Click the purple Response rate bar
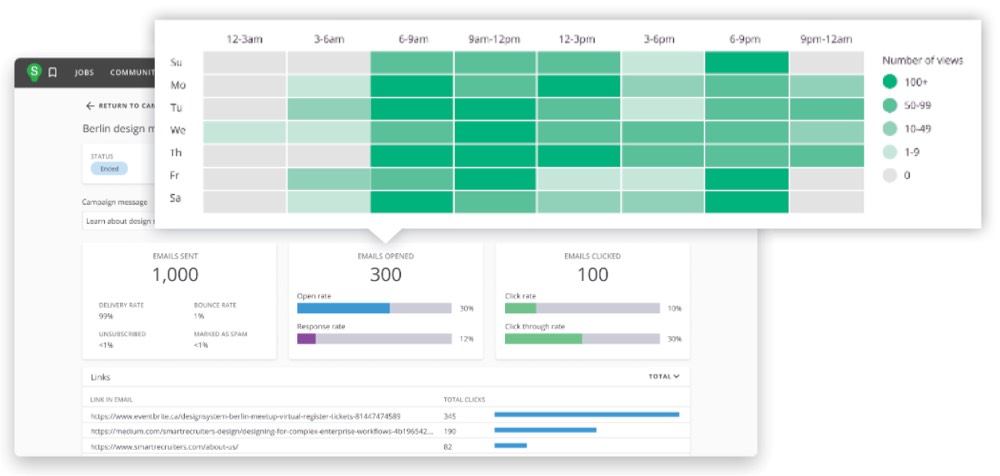This screenshot has width=1000, height=476. pyautogui.click(x=306, y=339)
